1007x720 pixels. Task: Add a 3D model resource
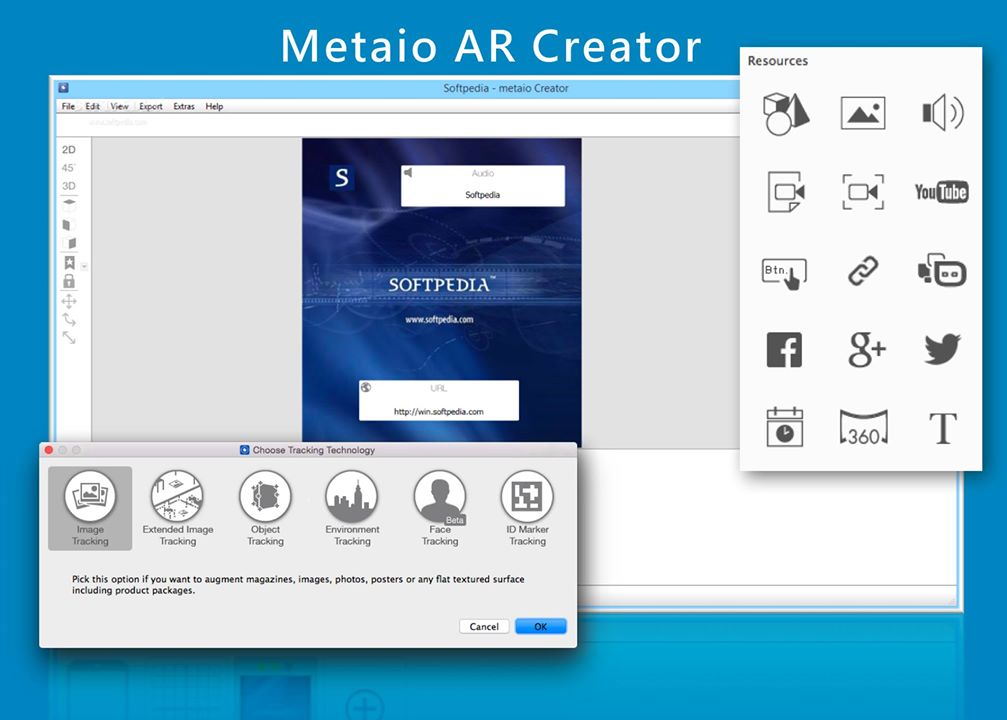[x=785, y=113]
